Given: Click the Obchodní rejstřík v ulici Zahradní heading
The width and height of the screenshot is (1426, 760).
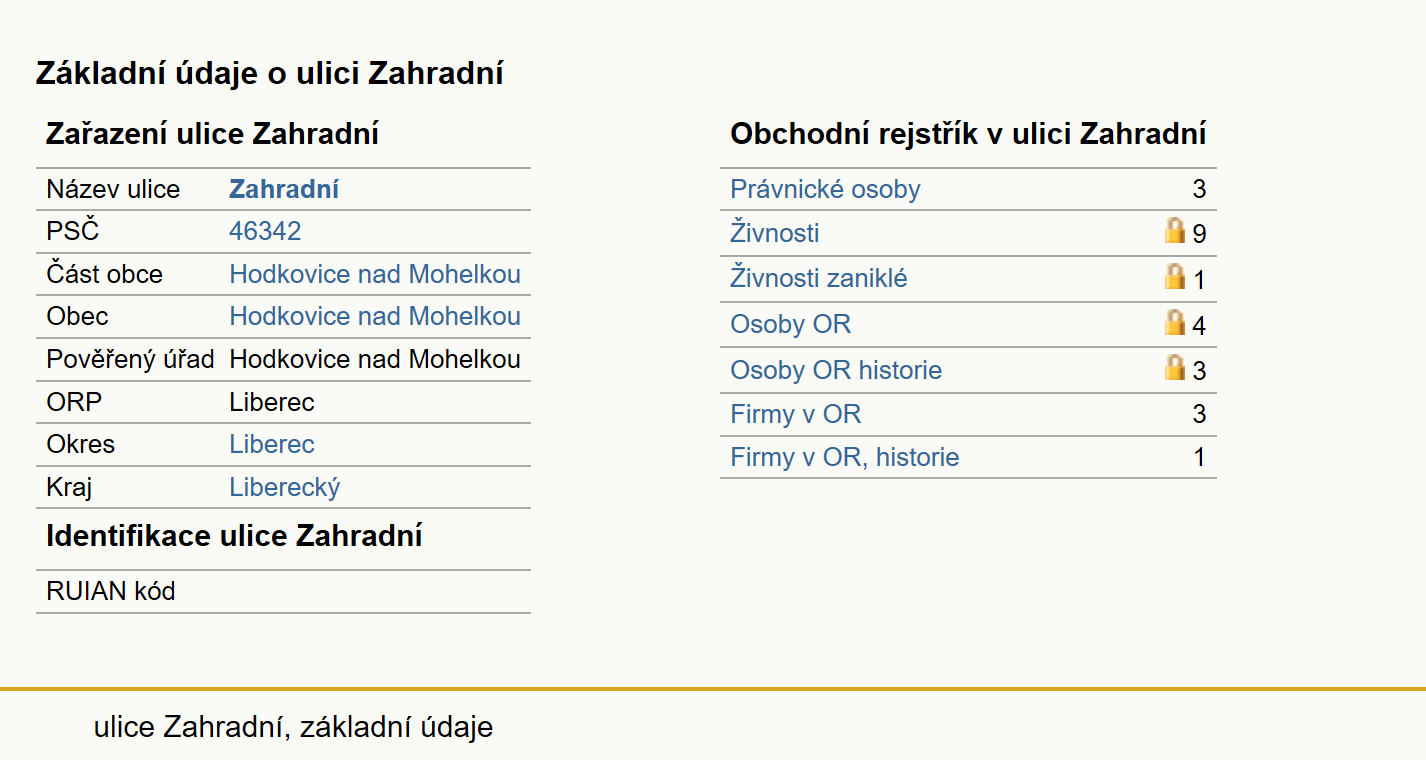Looking at the screenshot, I should point(968,134).
